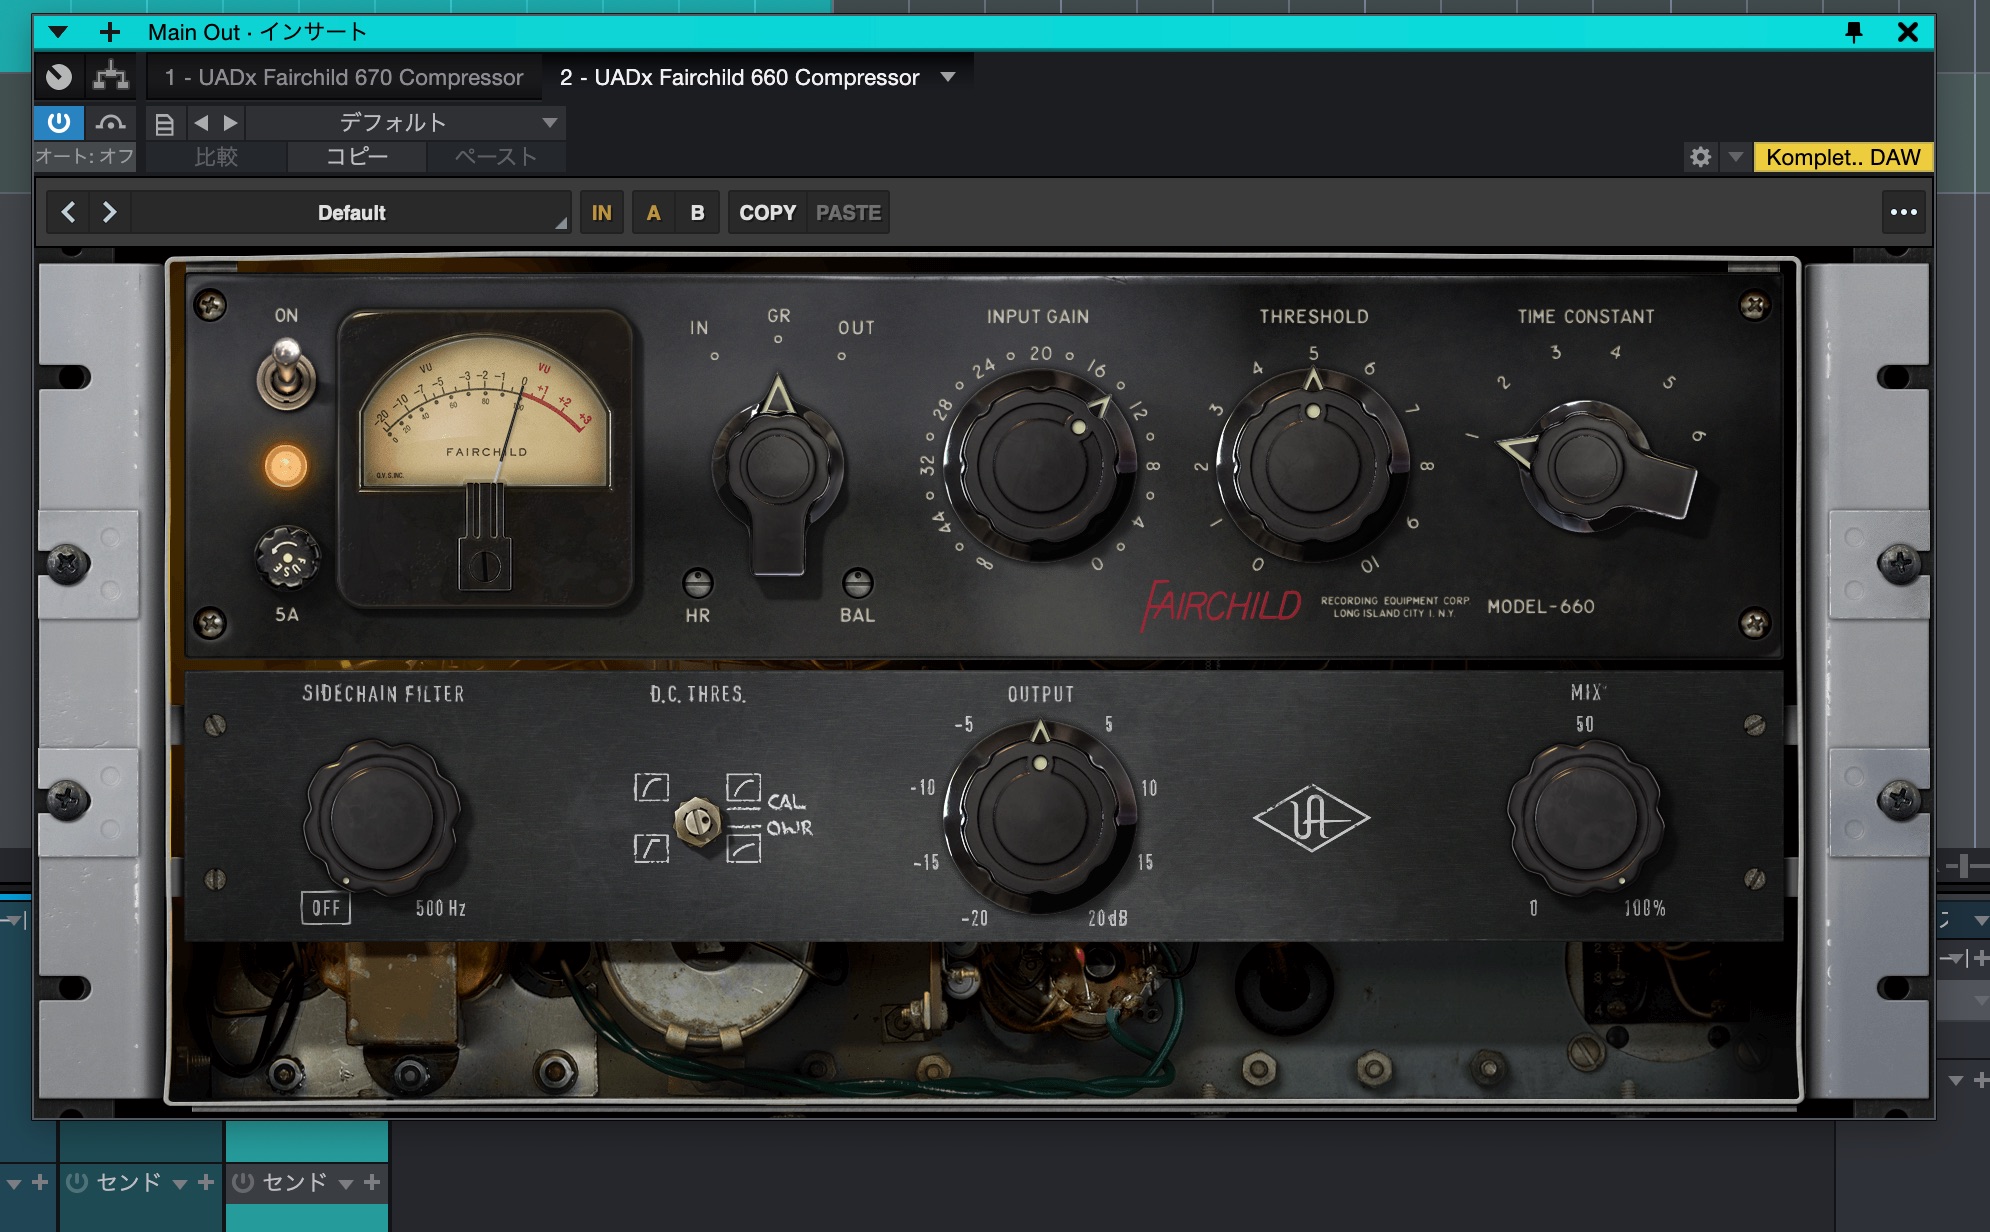Click the MIX knob
1990x1232 pixels.
pyautogui.click(x=1586, y=818)
